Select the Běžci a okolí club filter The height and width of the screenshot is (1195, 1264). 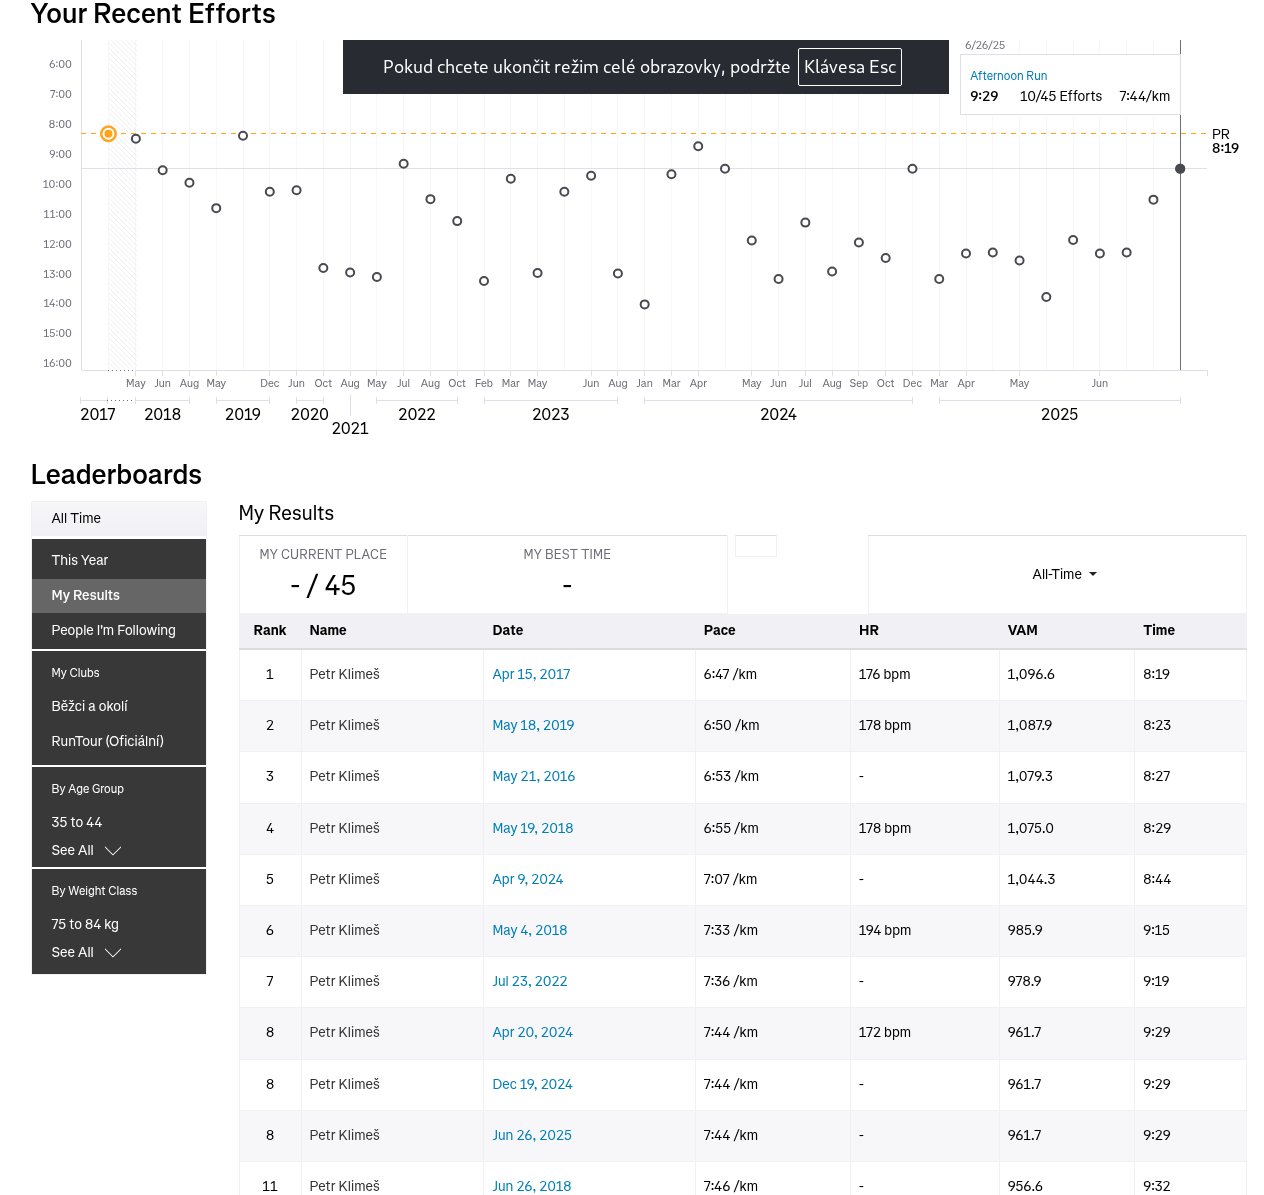click(90, 706)
